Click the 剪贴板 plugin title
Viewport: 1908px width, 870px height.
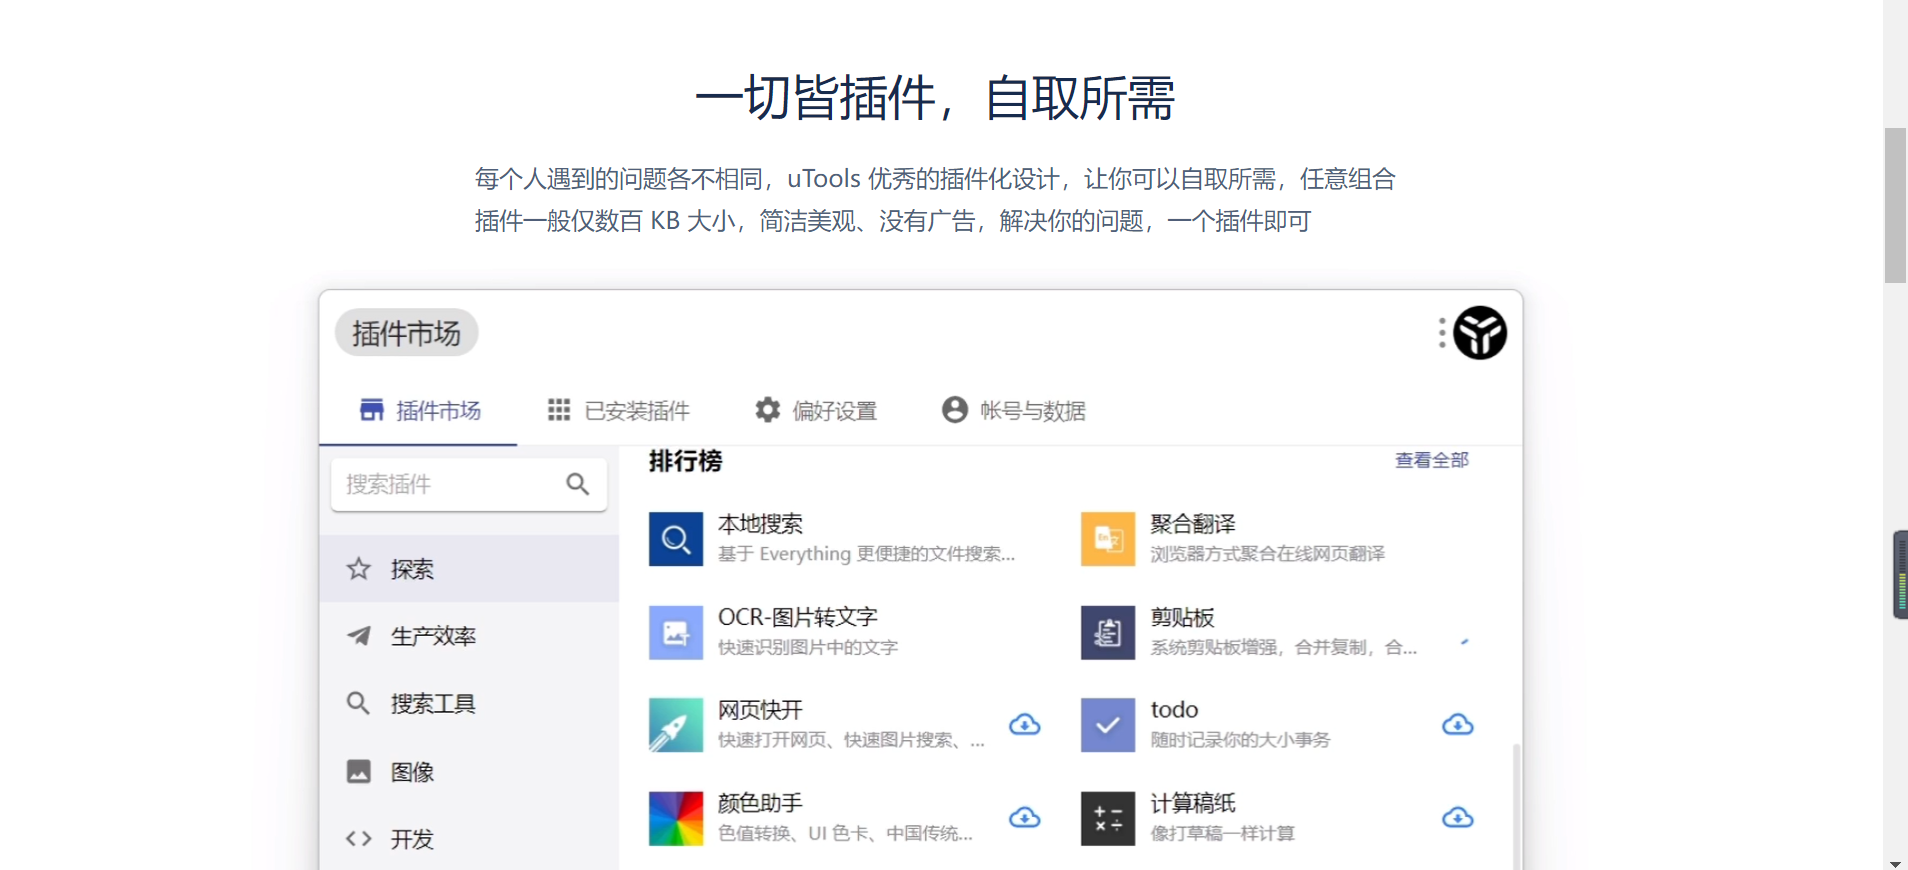click(1182, 617)
